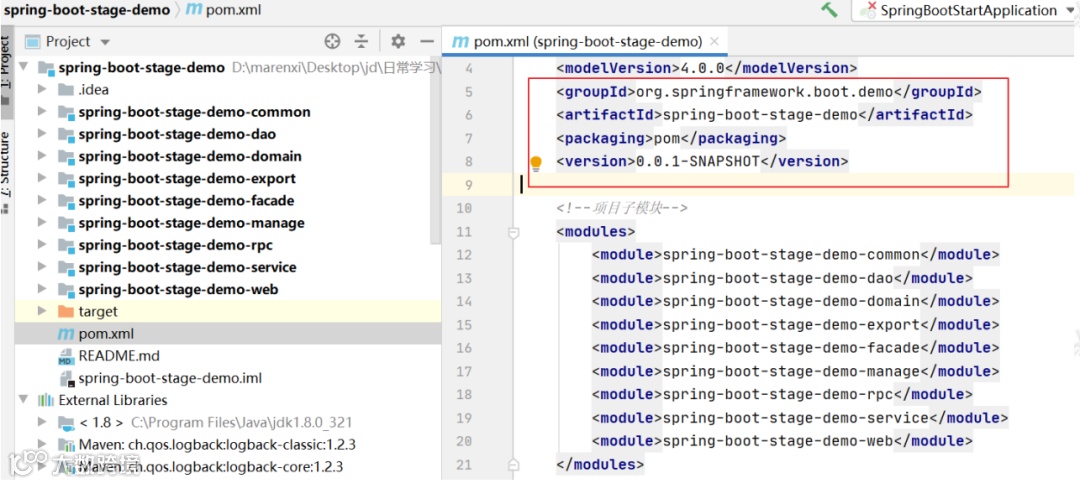Screen dimensions: 1080x484
Task: Open the Project panel gear settings
Action: 398,41
